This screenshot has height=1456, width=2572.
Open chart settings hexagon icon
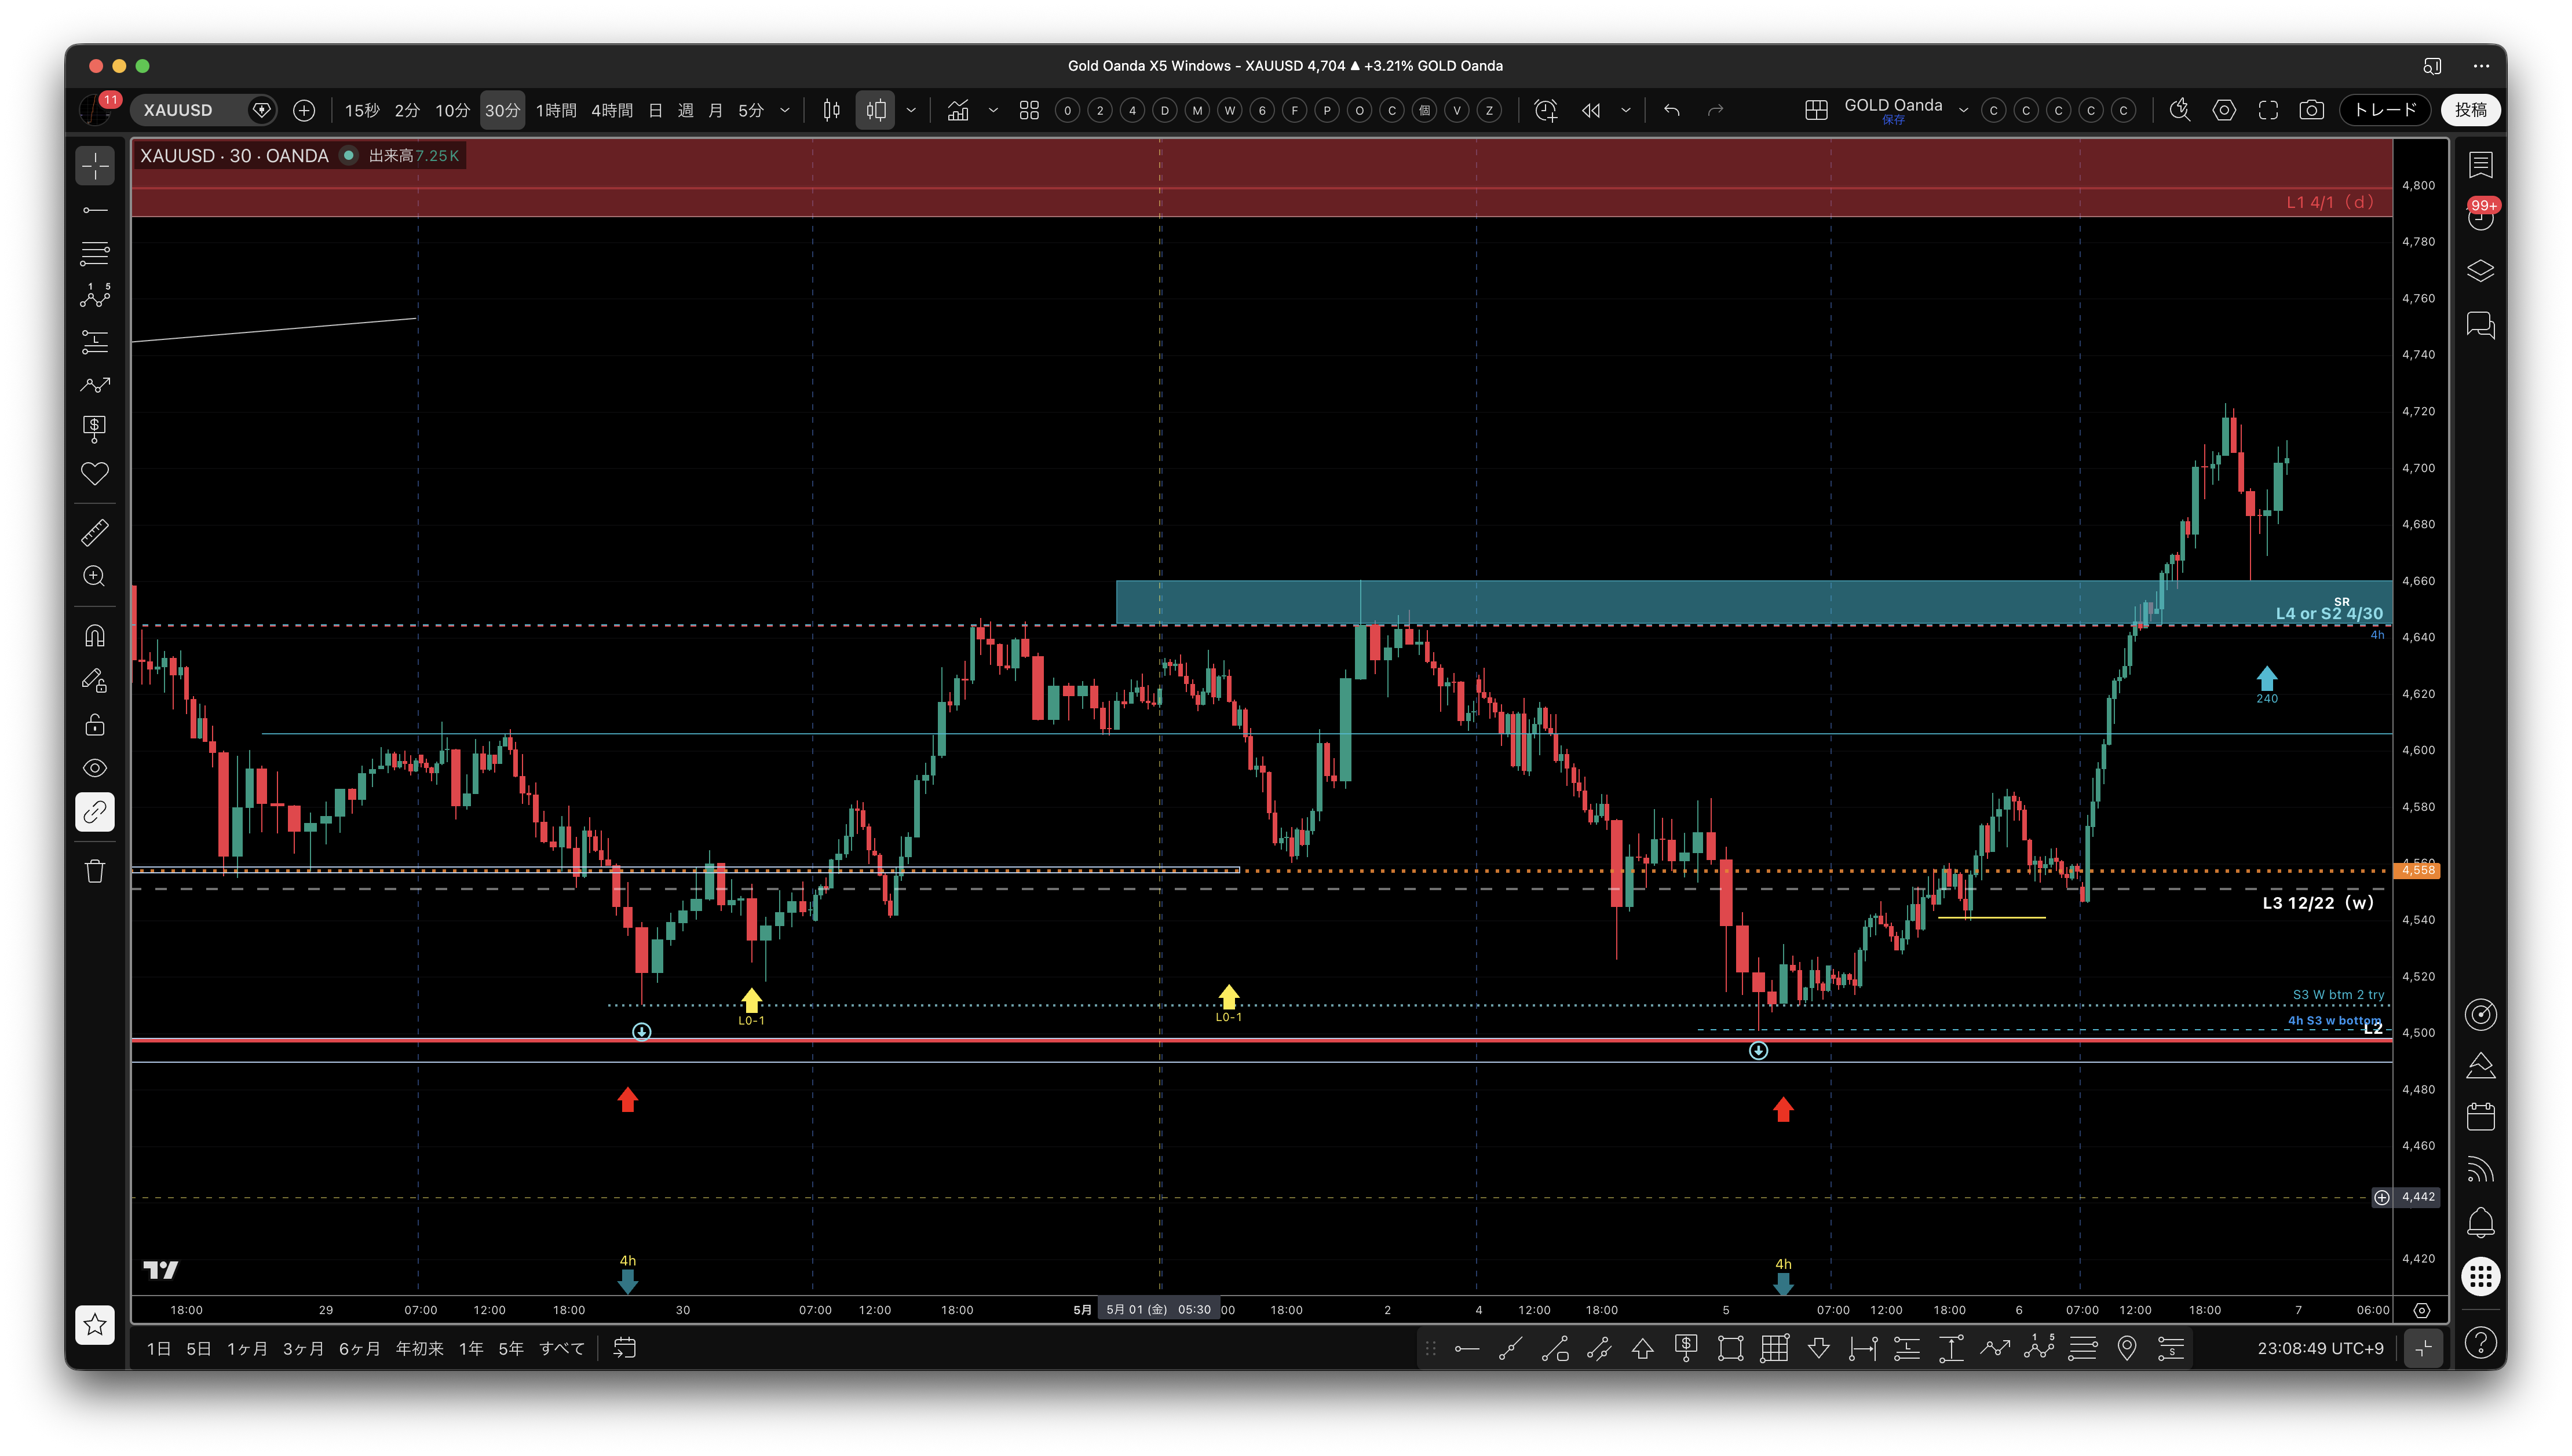tap(2224, 110)
